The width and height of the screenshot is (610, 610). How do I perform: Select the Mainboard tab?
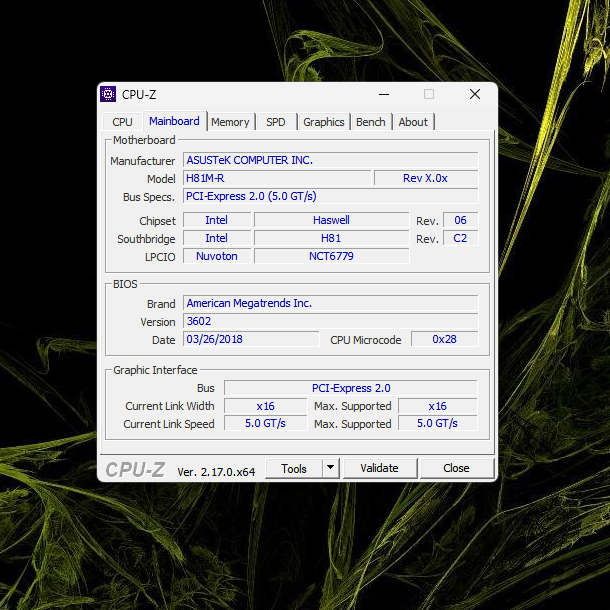(174, 121)
